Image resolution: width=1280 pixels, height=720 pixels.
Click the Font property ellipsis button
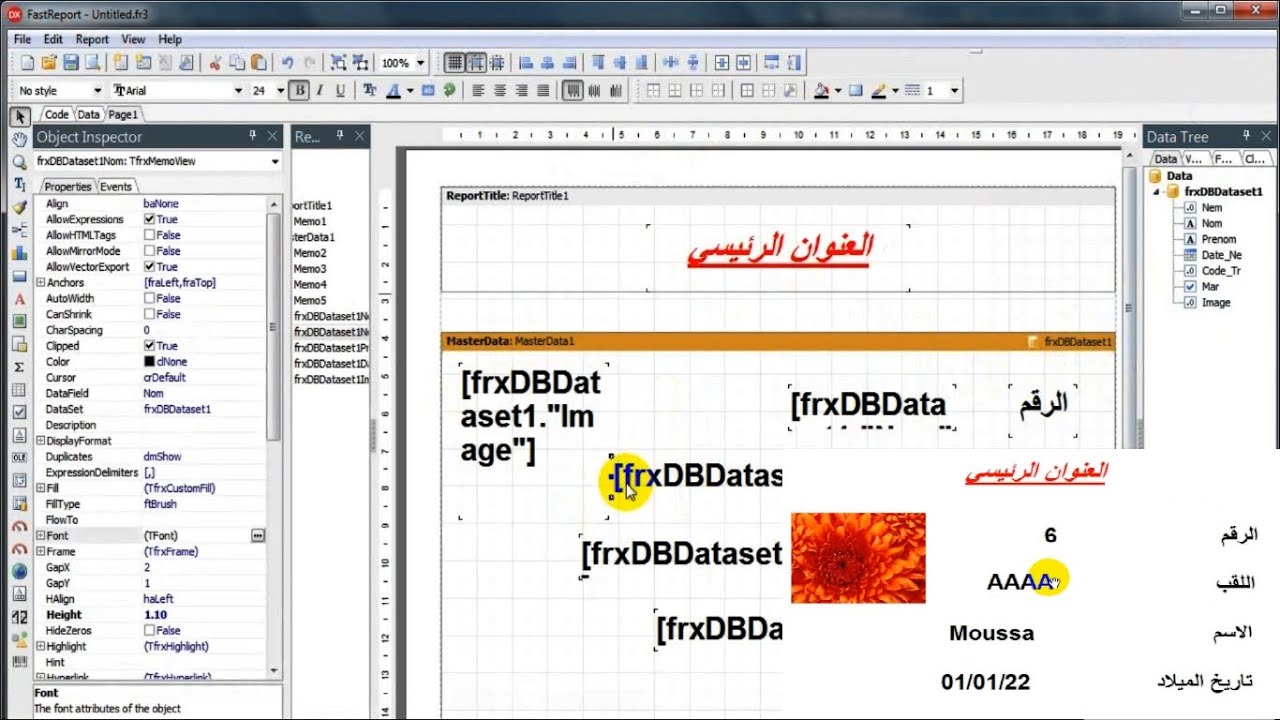(x=258, y=536)
